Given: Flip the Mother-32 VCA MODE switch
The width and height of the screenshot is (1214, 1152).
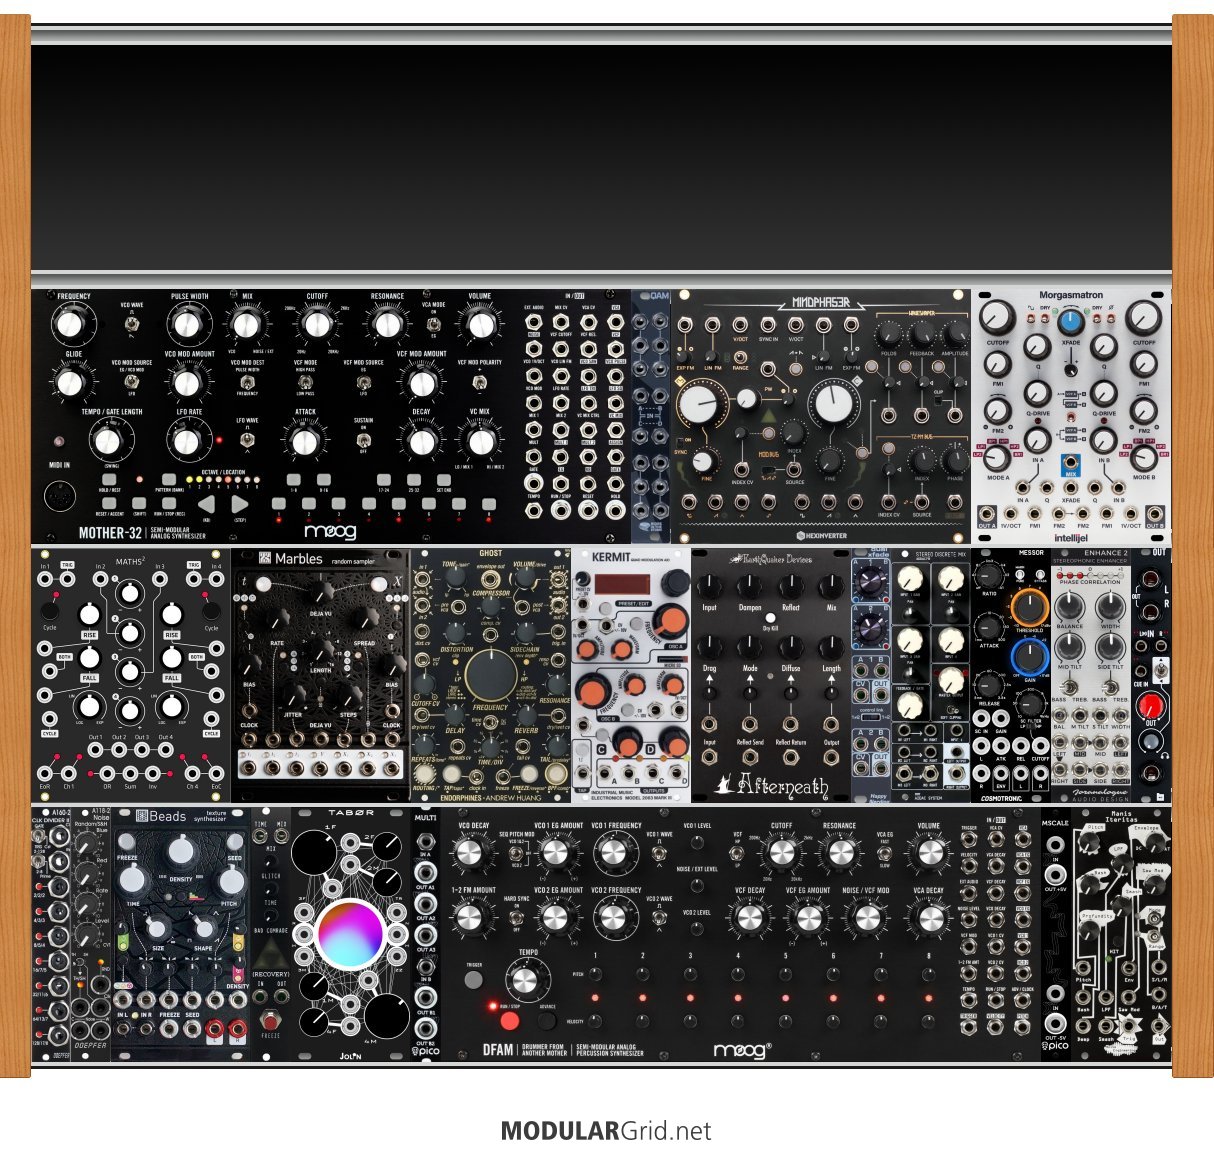Looking at the screenshot, I should pyautogui.click(x=434, y=325).
